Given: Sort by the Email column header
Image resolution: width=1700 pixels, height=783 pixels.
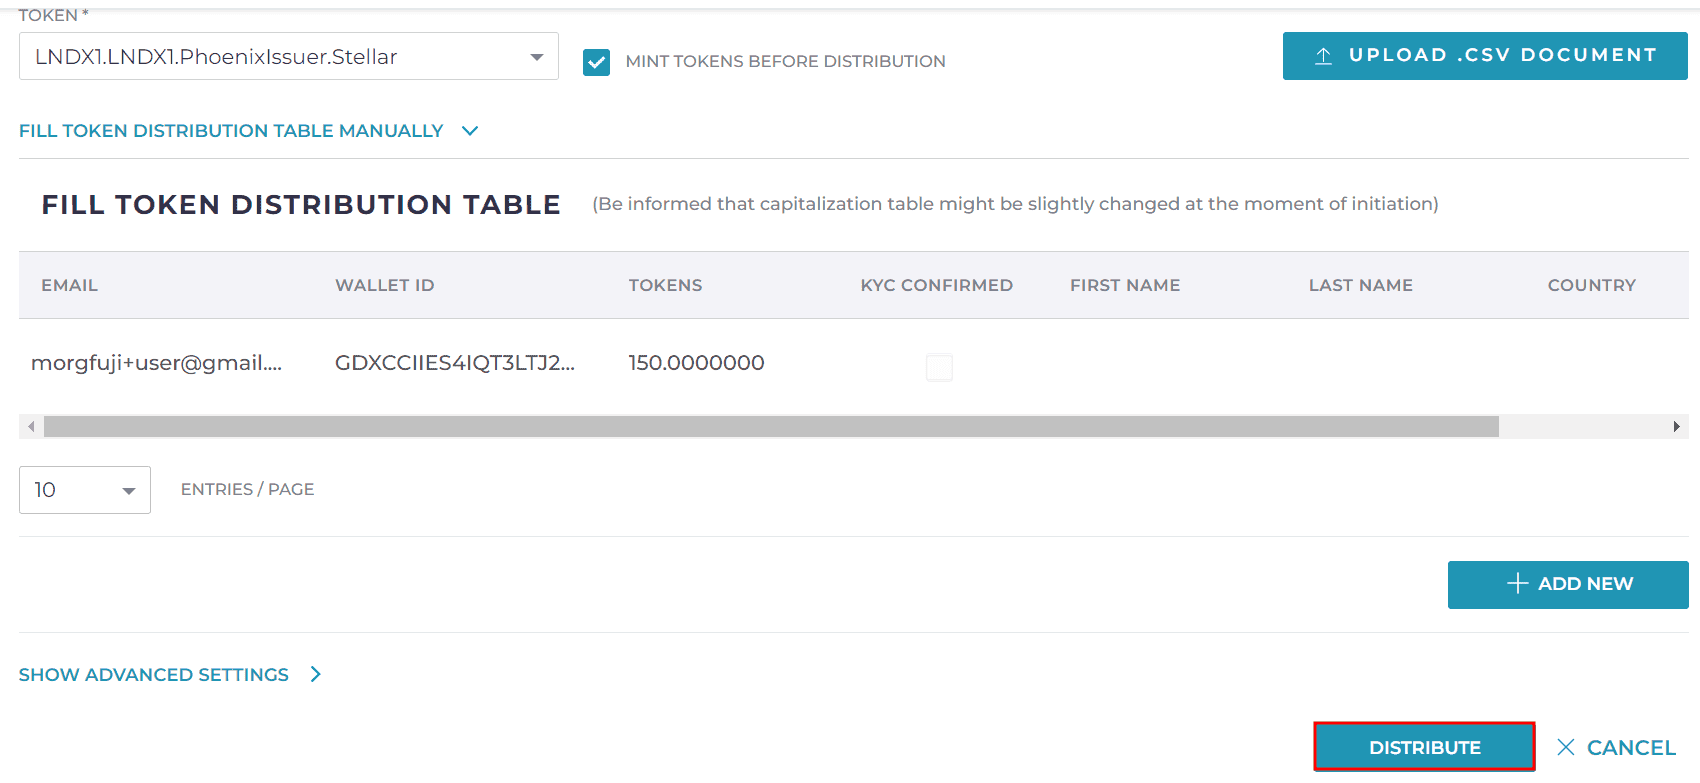Looking at the screenshot, I should coord(69,285).
